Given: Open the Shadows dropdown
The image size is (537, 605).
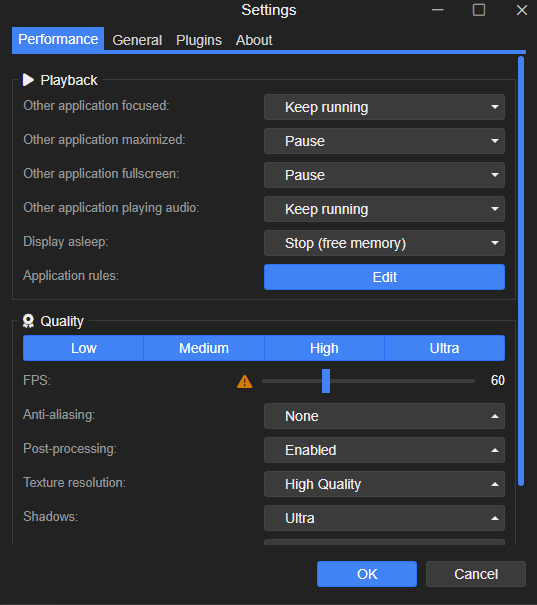Looking at the screenshot, I should click(x=384, y=518).
